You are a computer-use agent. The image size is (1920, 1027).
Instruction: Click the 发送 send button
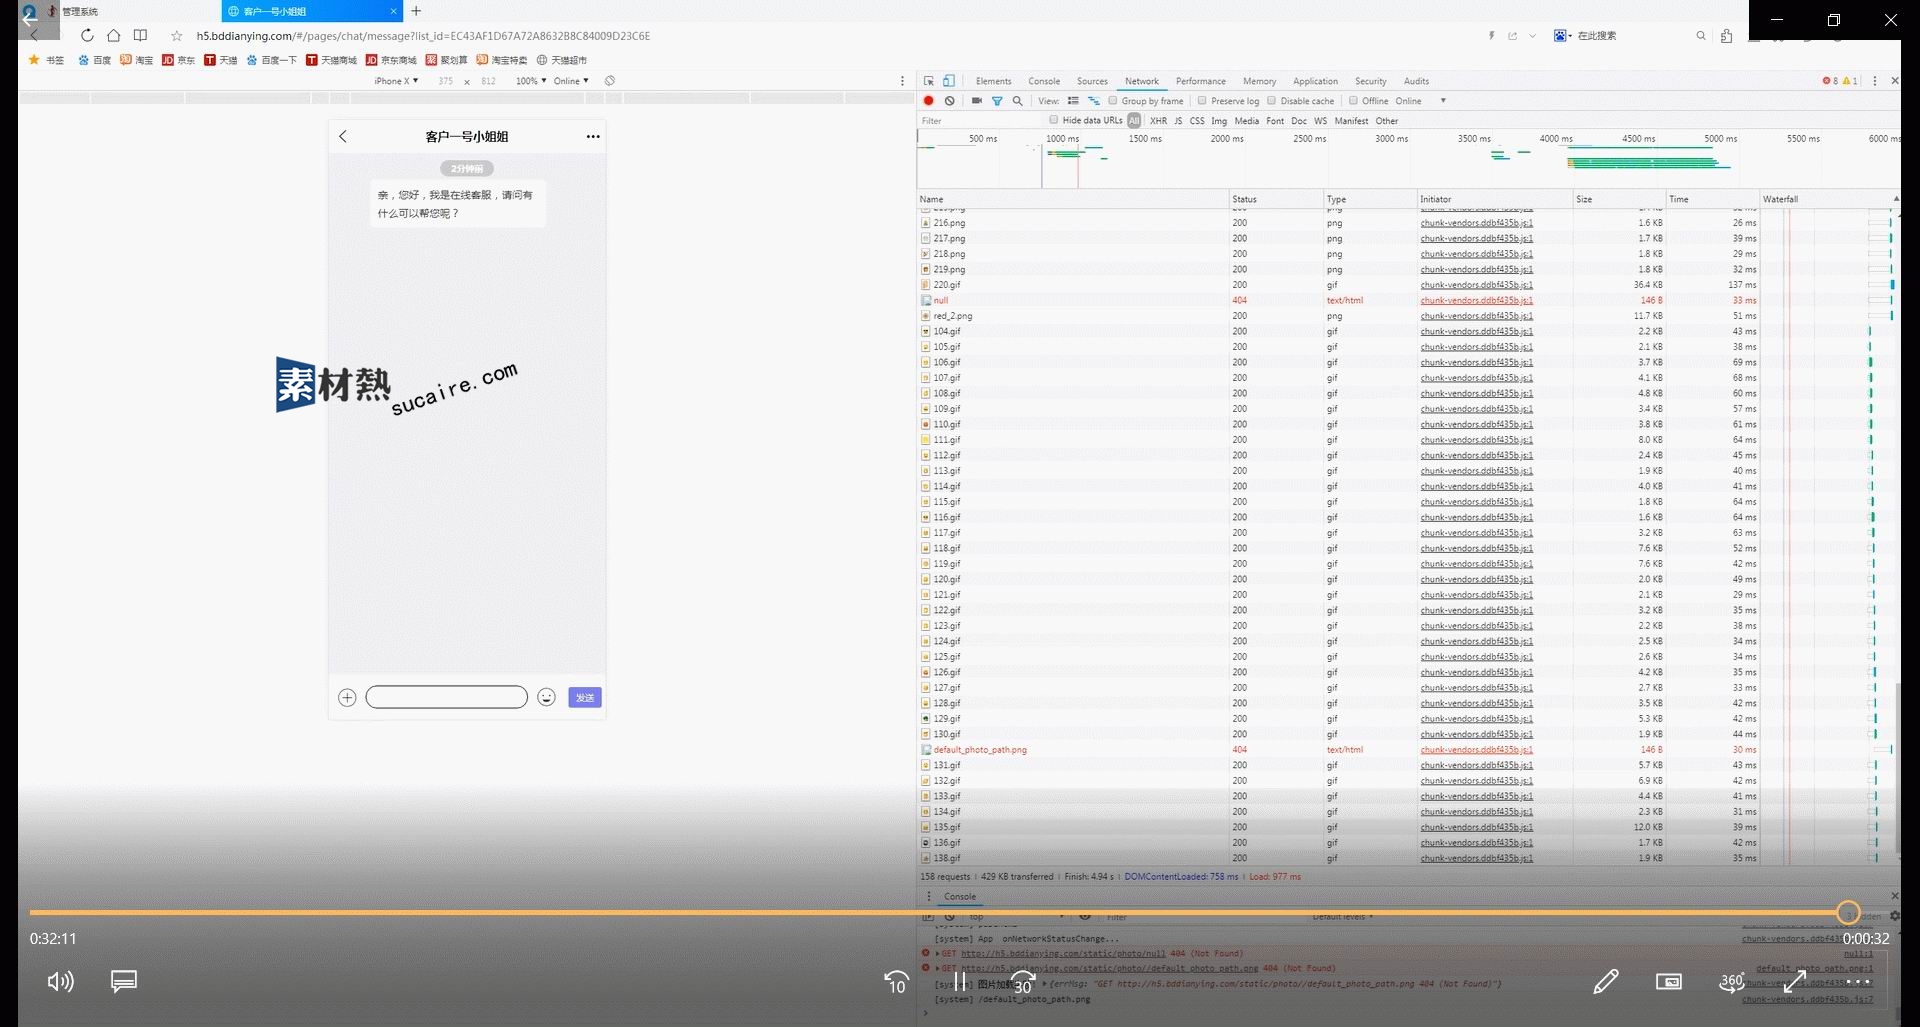click(x=585, y=697)
